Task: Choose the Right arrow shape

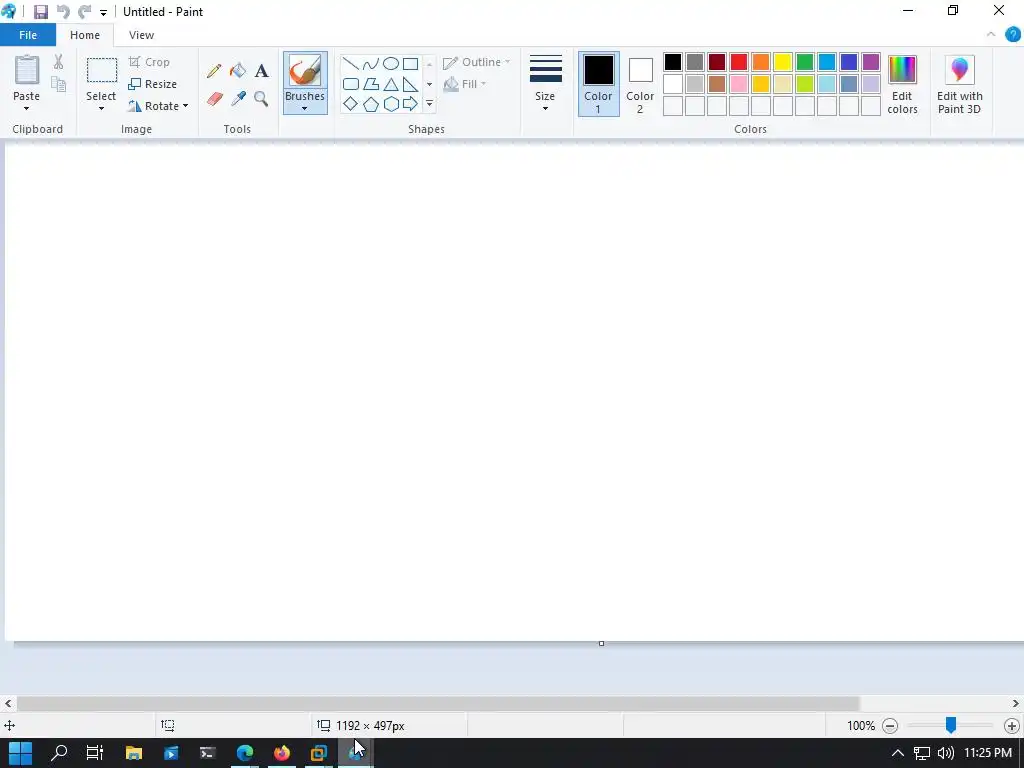Action: (411, 104)
